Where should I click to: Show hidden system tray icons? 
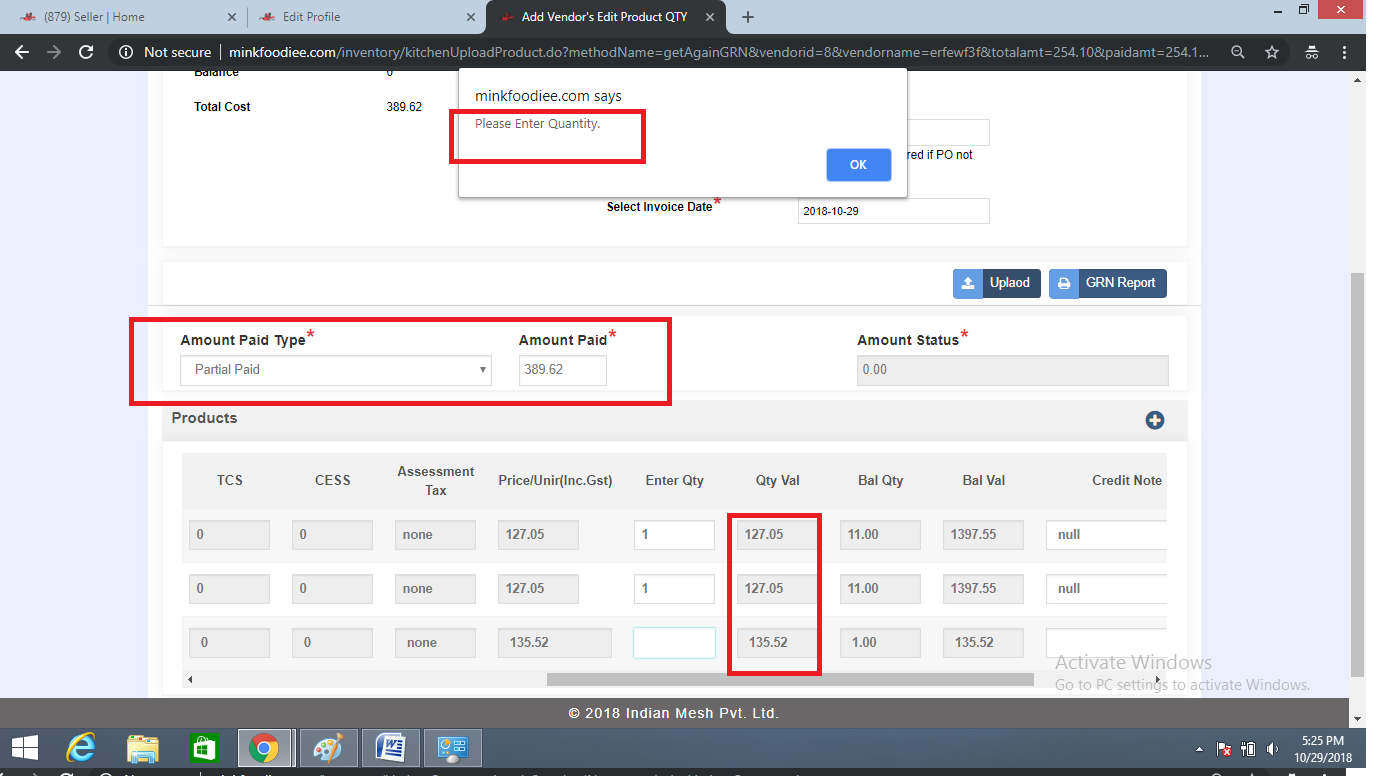coord(1200,748)
